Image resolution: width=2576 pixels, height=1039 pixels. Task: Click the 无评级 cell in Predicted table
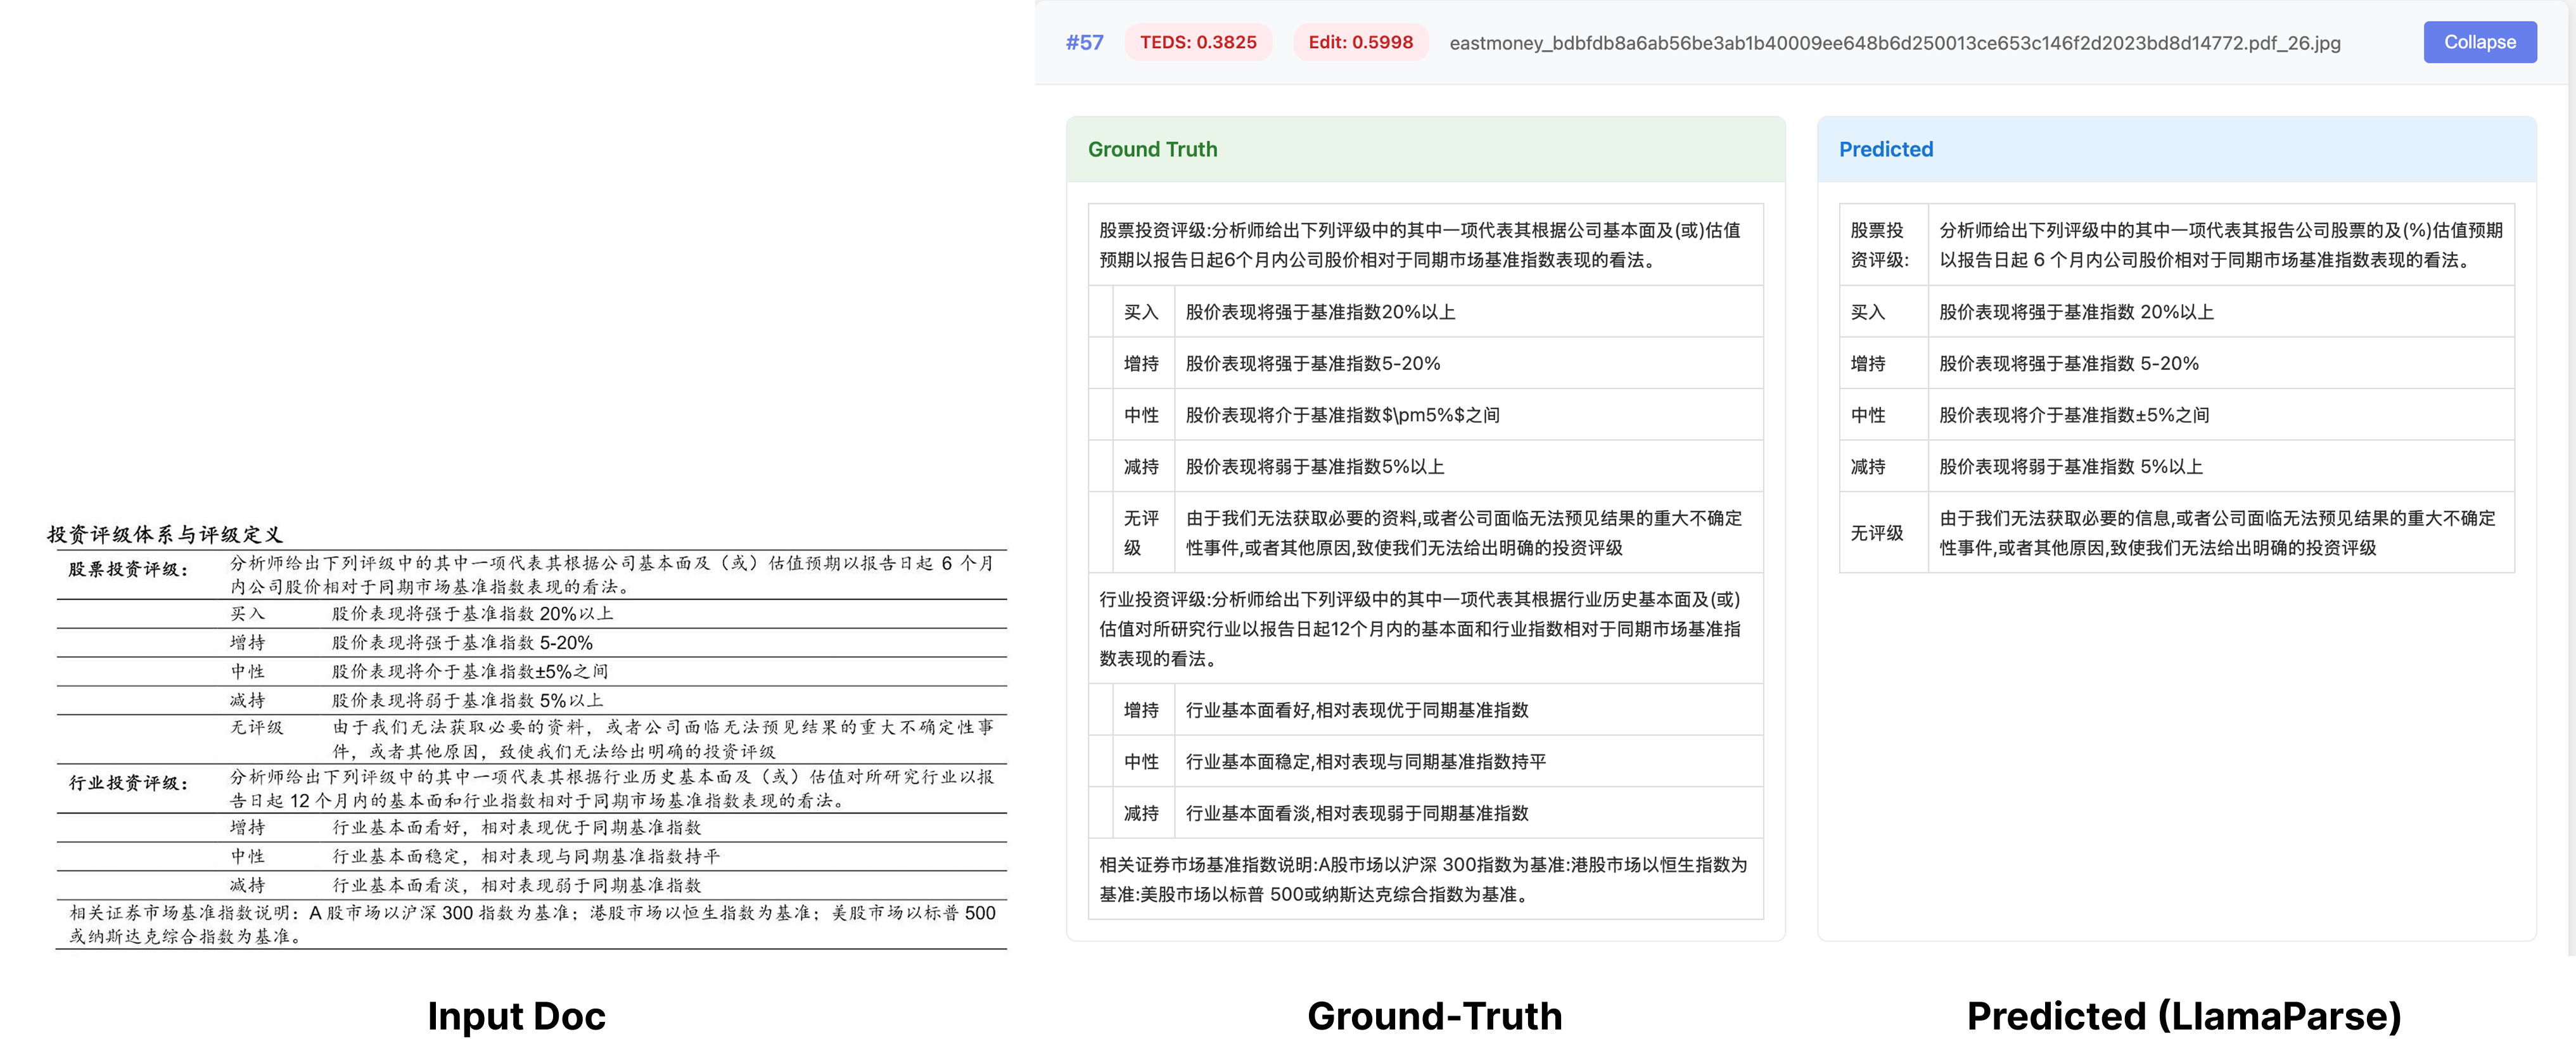tap(1876, 533)
